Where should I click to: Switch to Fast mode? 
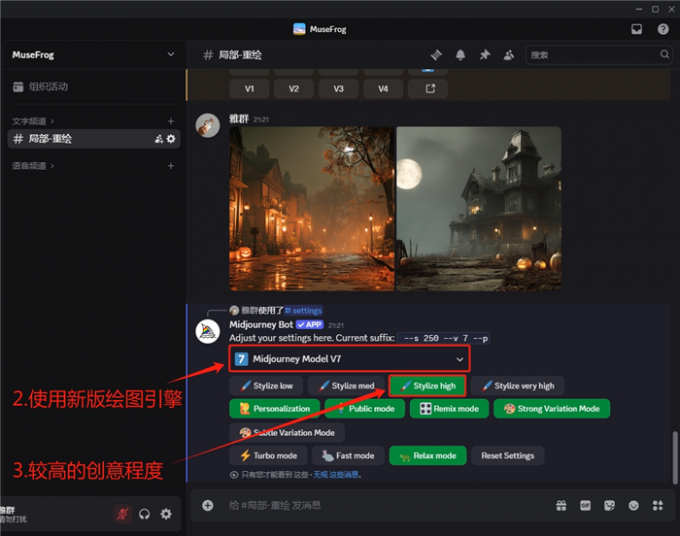click(x=348, y=455)
